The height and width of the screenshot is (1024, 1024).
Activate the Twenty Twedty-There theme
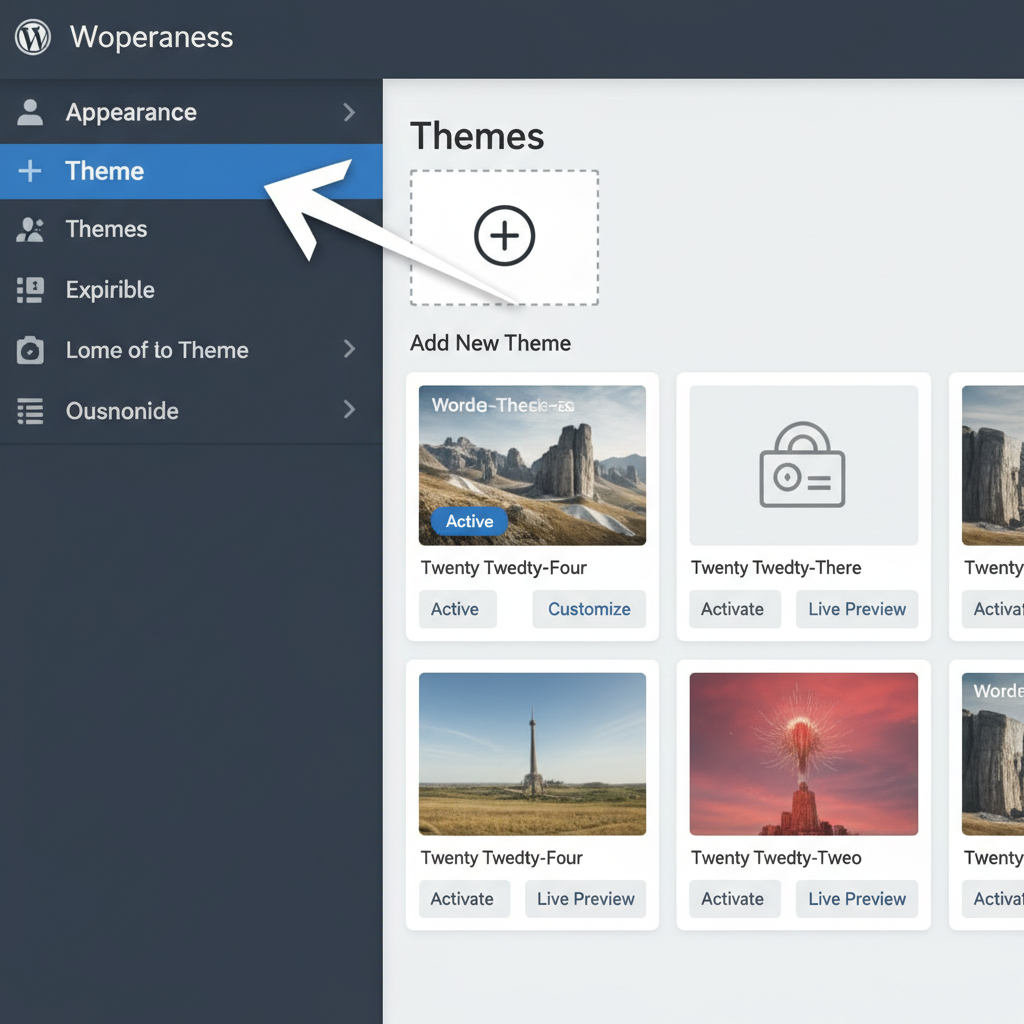pyautogui.click(x=732, y=609)
